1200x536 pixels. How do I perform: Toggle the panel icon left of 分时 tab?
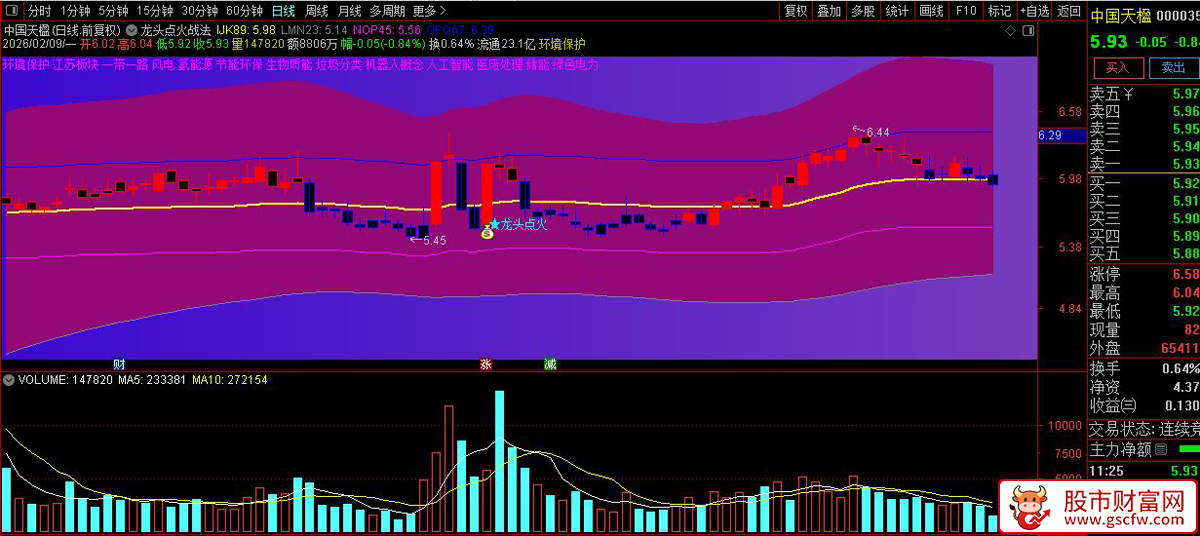[x=13, y=11]
